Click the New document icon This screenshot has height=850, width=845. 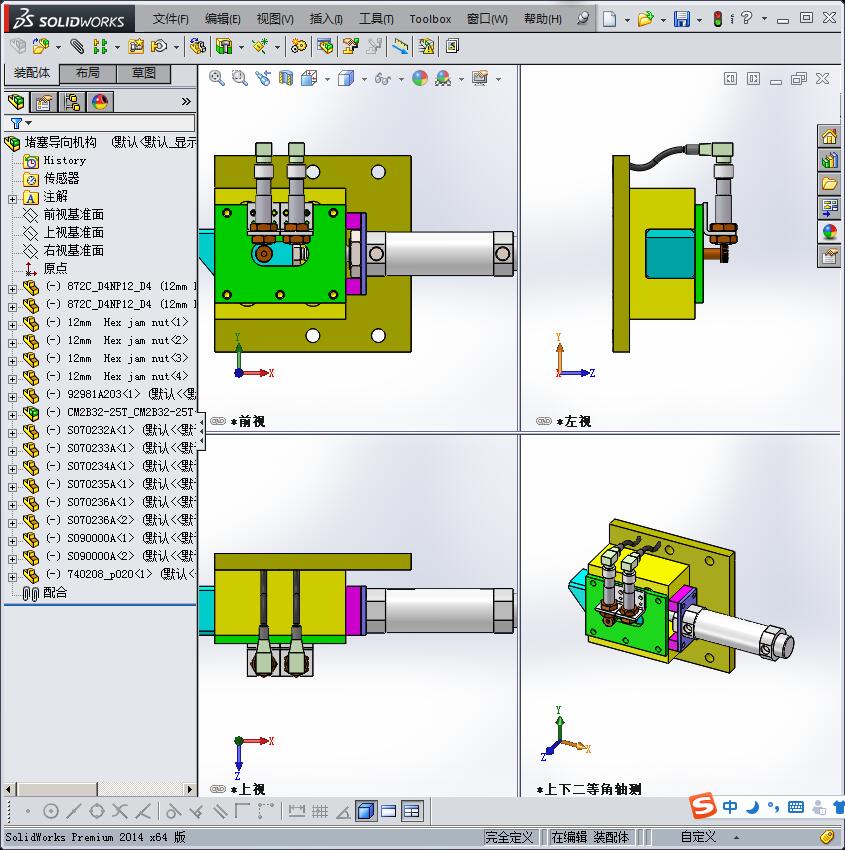610,19
